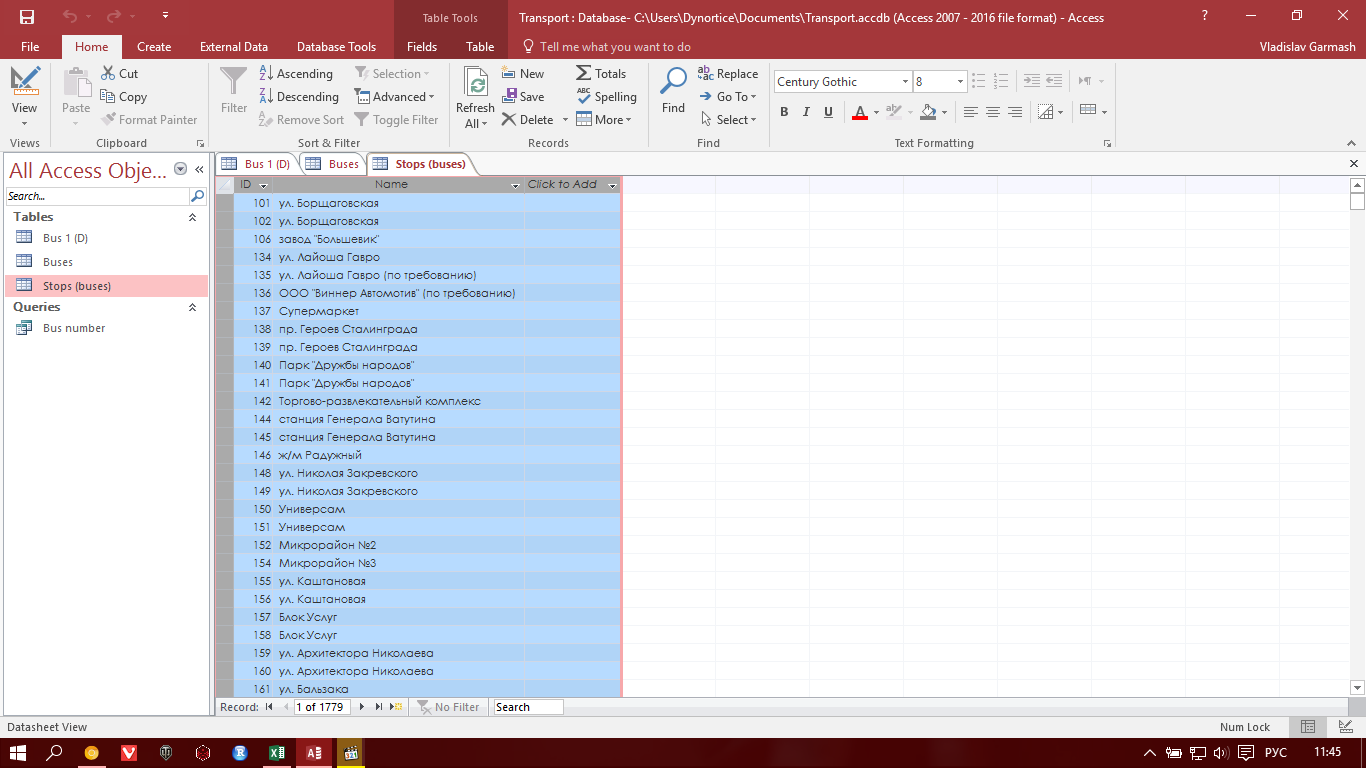Viewport: 1366px width, 768px height.
Task: Apply Bold formatting
Action: (x=784, y=112)
